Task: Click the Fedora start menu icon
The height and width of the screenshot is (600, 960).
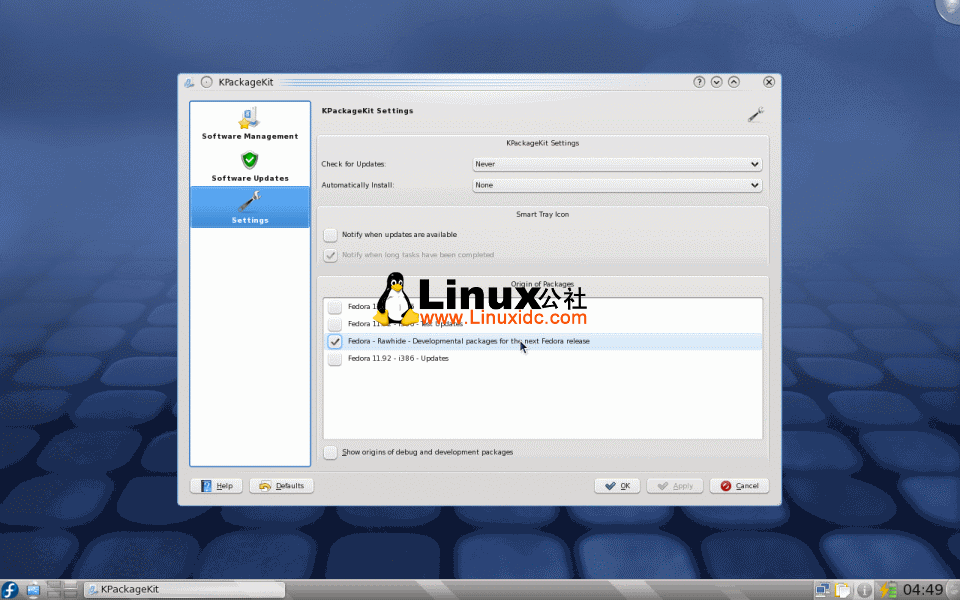Action: click(x=8, y=589)
